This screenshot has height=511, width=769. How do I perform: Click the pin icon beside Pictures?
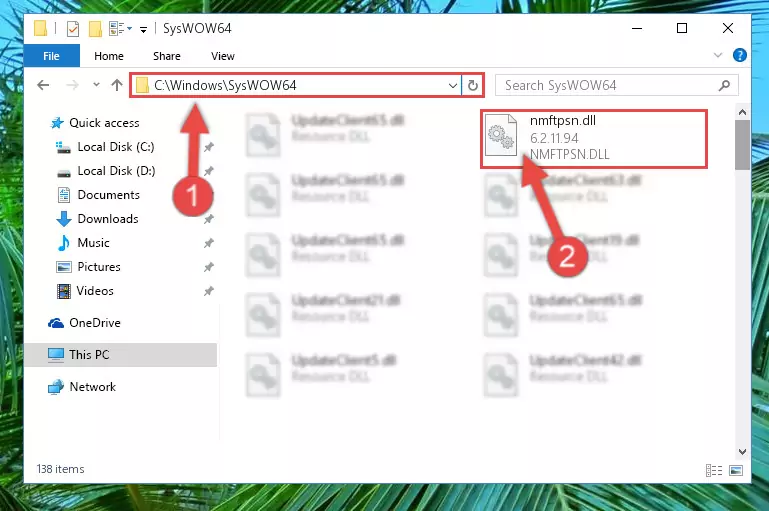pos(209,267)
